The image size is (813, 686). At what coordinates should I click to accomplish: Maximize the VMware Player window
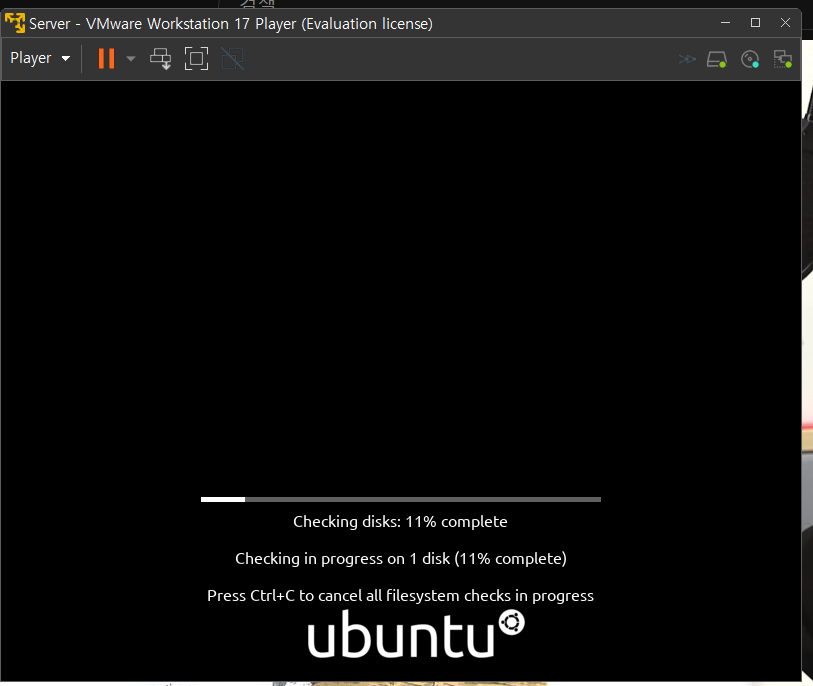(x=755, y=23)
